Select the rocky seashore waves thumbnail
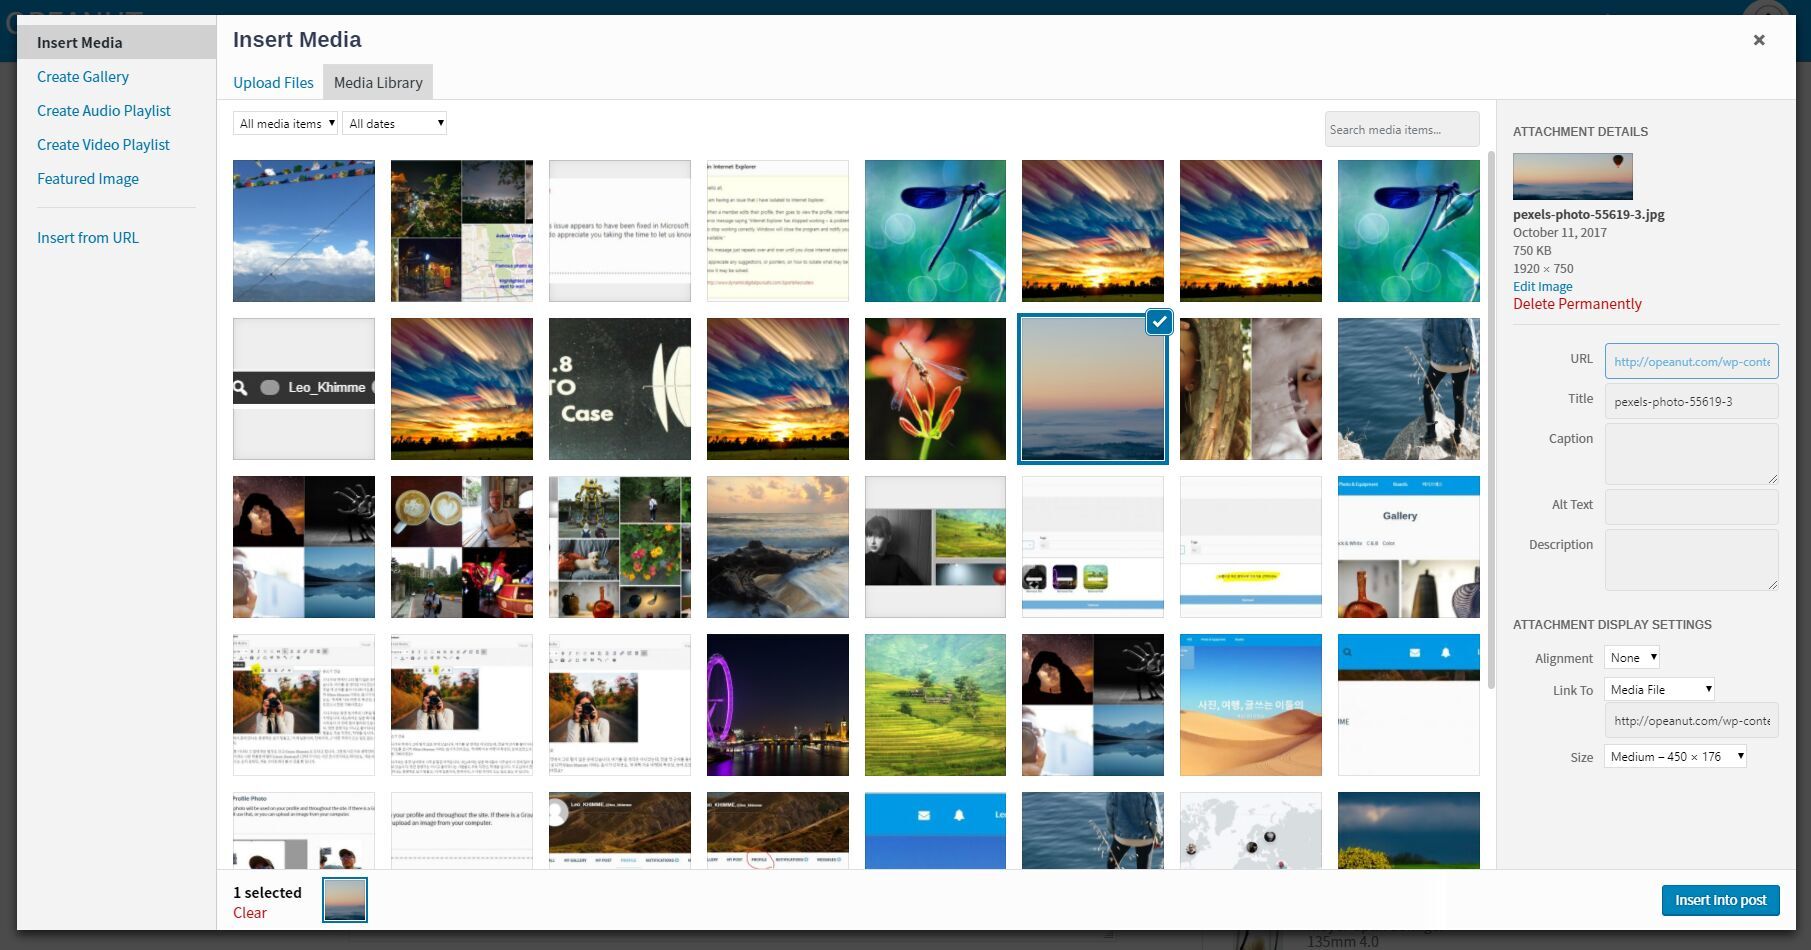 (x=777, y=547)
